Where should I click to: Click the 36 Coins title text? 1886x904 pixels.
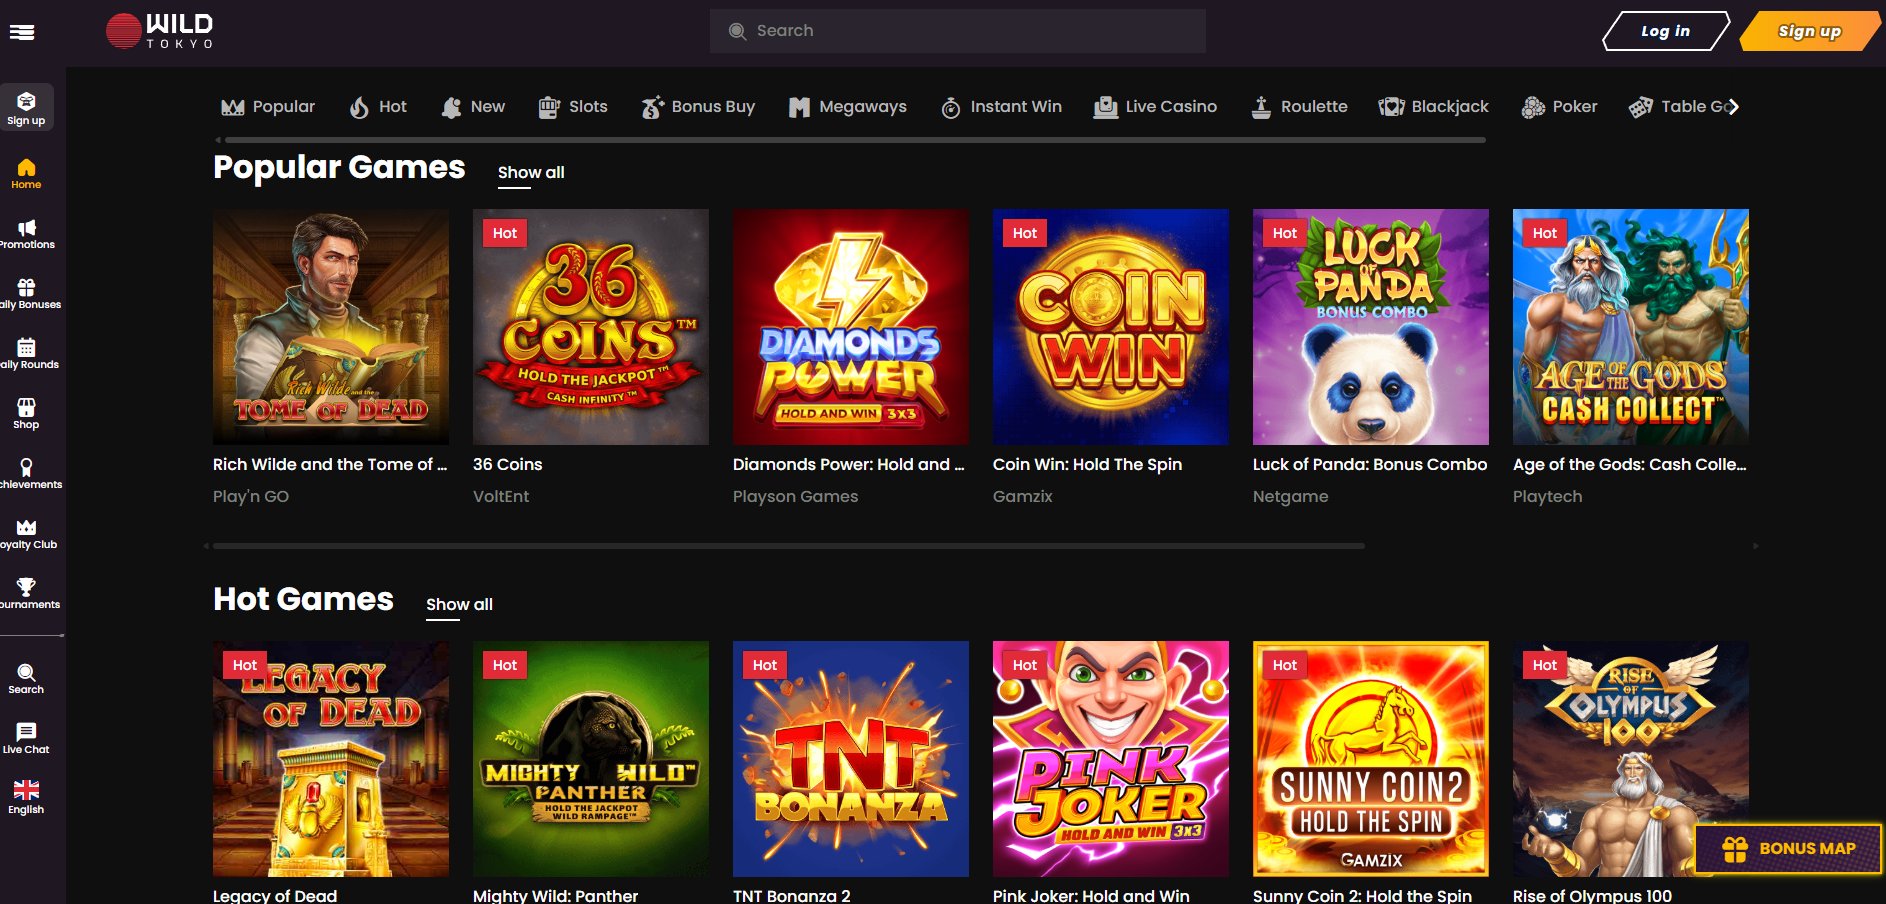coord(507,464)
